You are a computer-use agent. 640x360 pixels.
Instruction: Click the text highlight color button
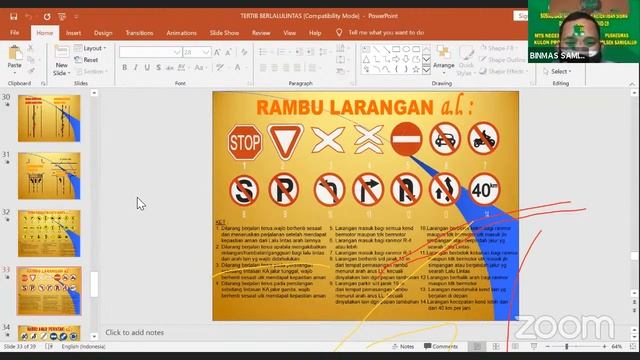tap(221, 67)
